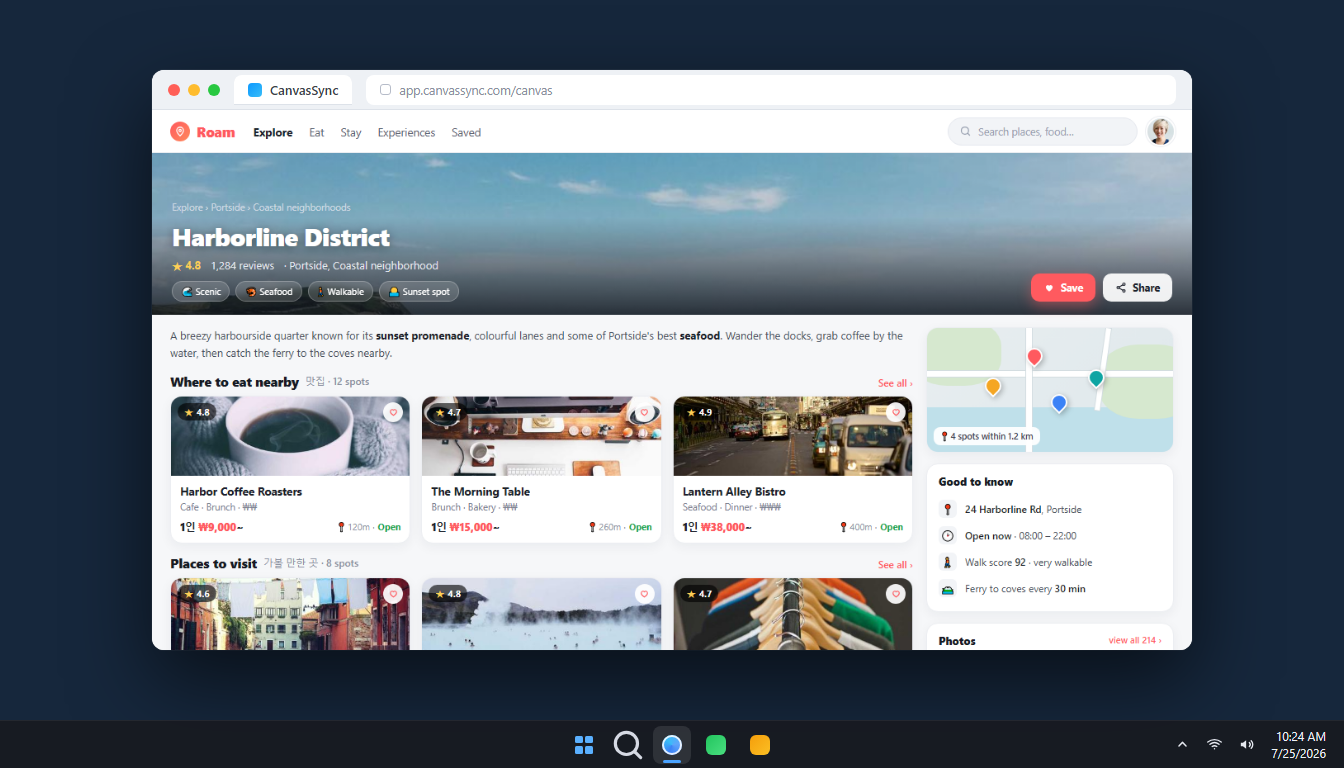This screenshot has height=768, width=1344.
Task: Focus the Search places input field
Action: coord(1042,132)
